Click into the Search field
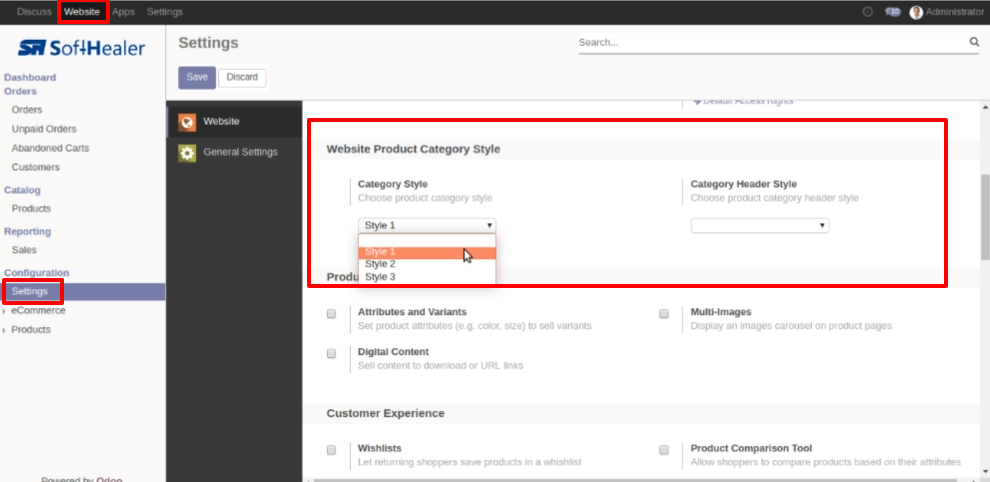 [x=773, y=43]
